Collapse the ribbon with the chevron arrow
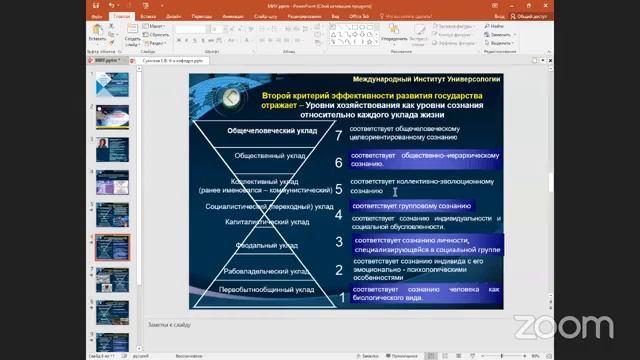Viewport: 640px width, 360px height. (549, 52)
